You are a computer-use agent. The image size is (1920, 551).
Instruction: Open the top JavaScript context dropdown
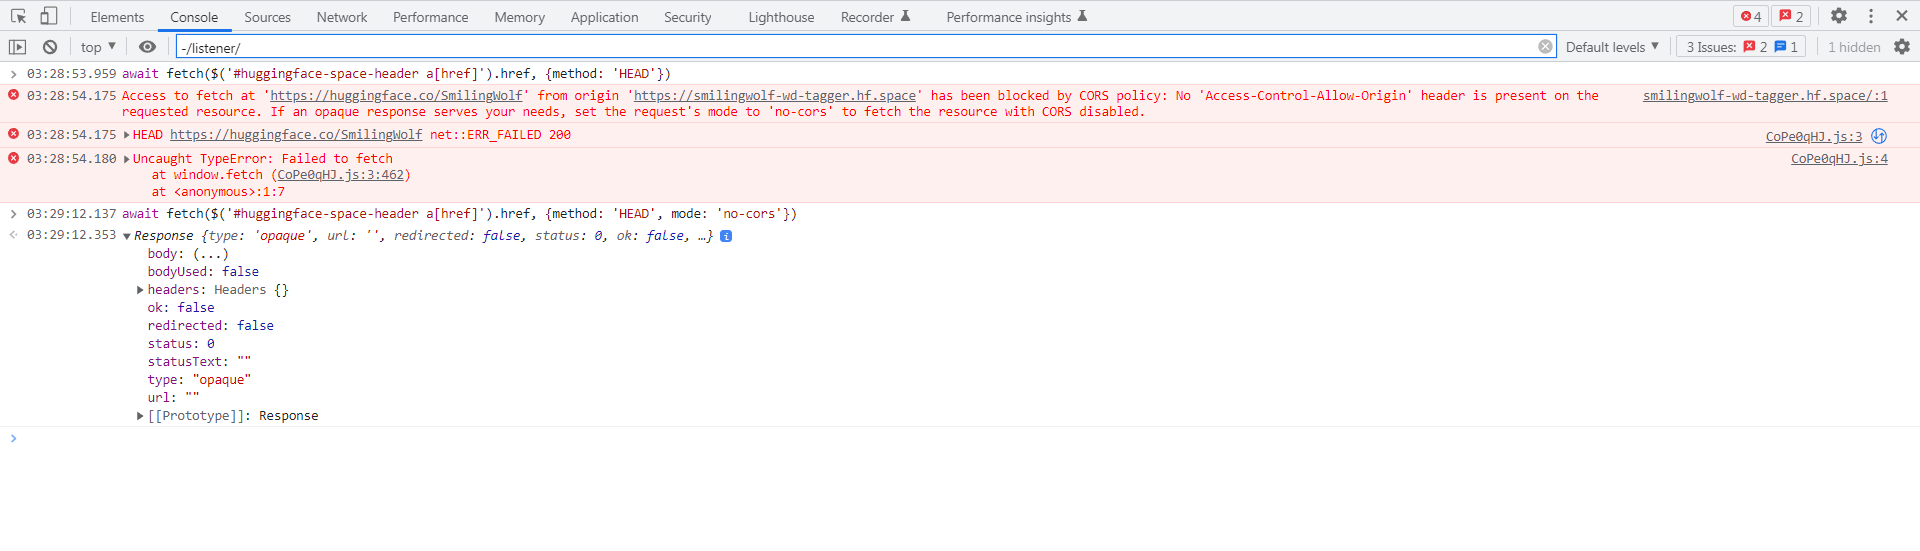[98, 47]
